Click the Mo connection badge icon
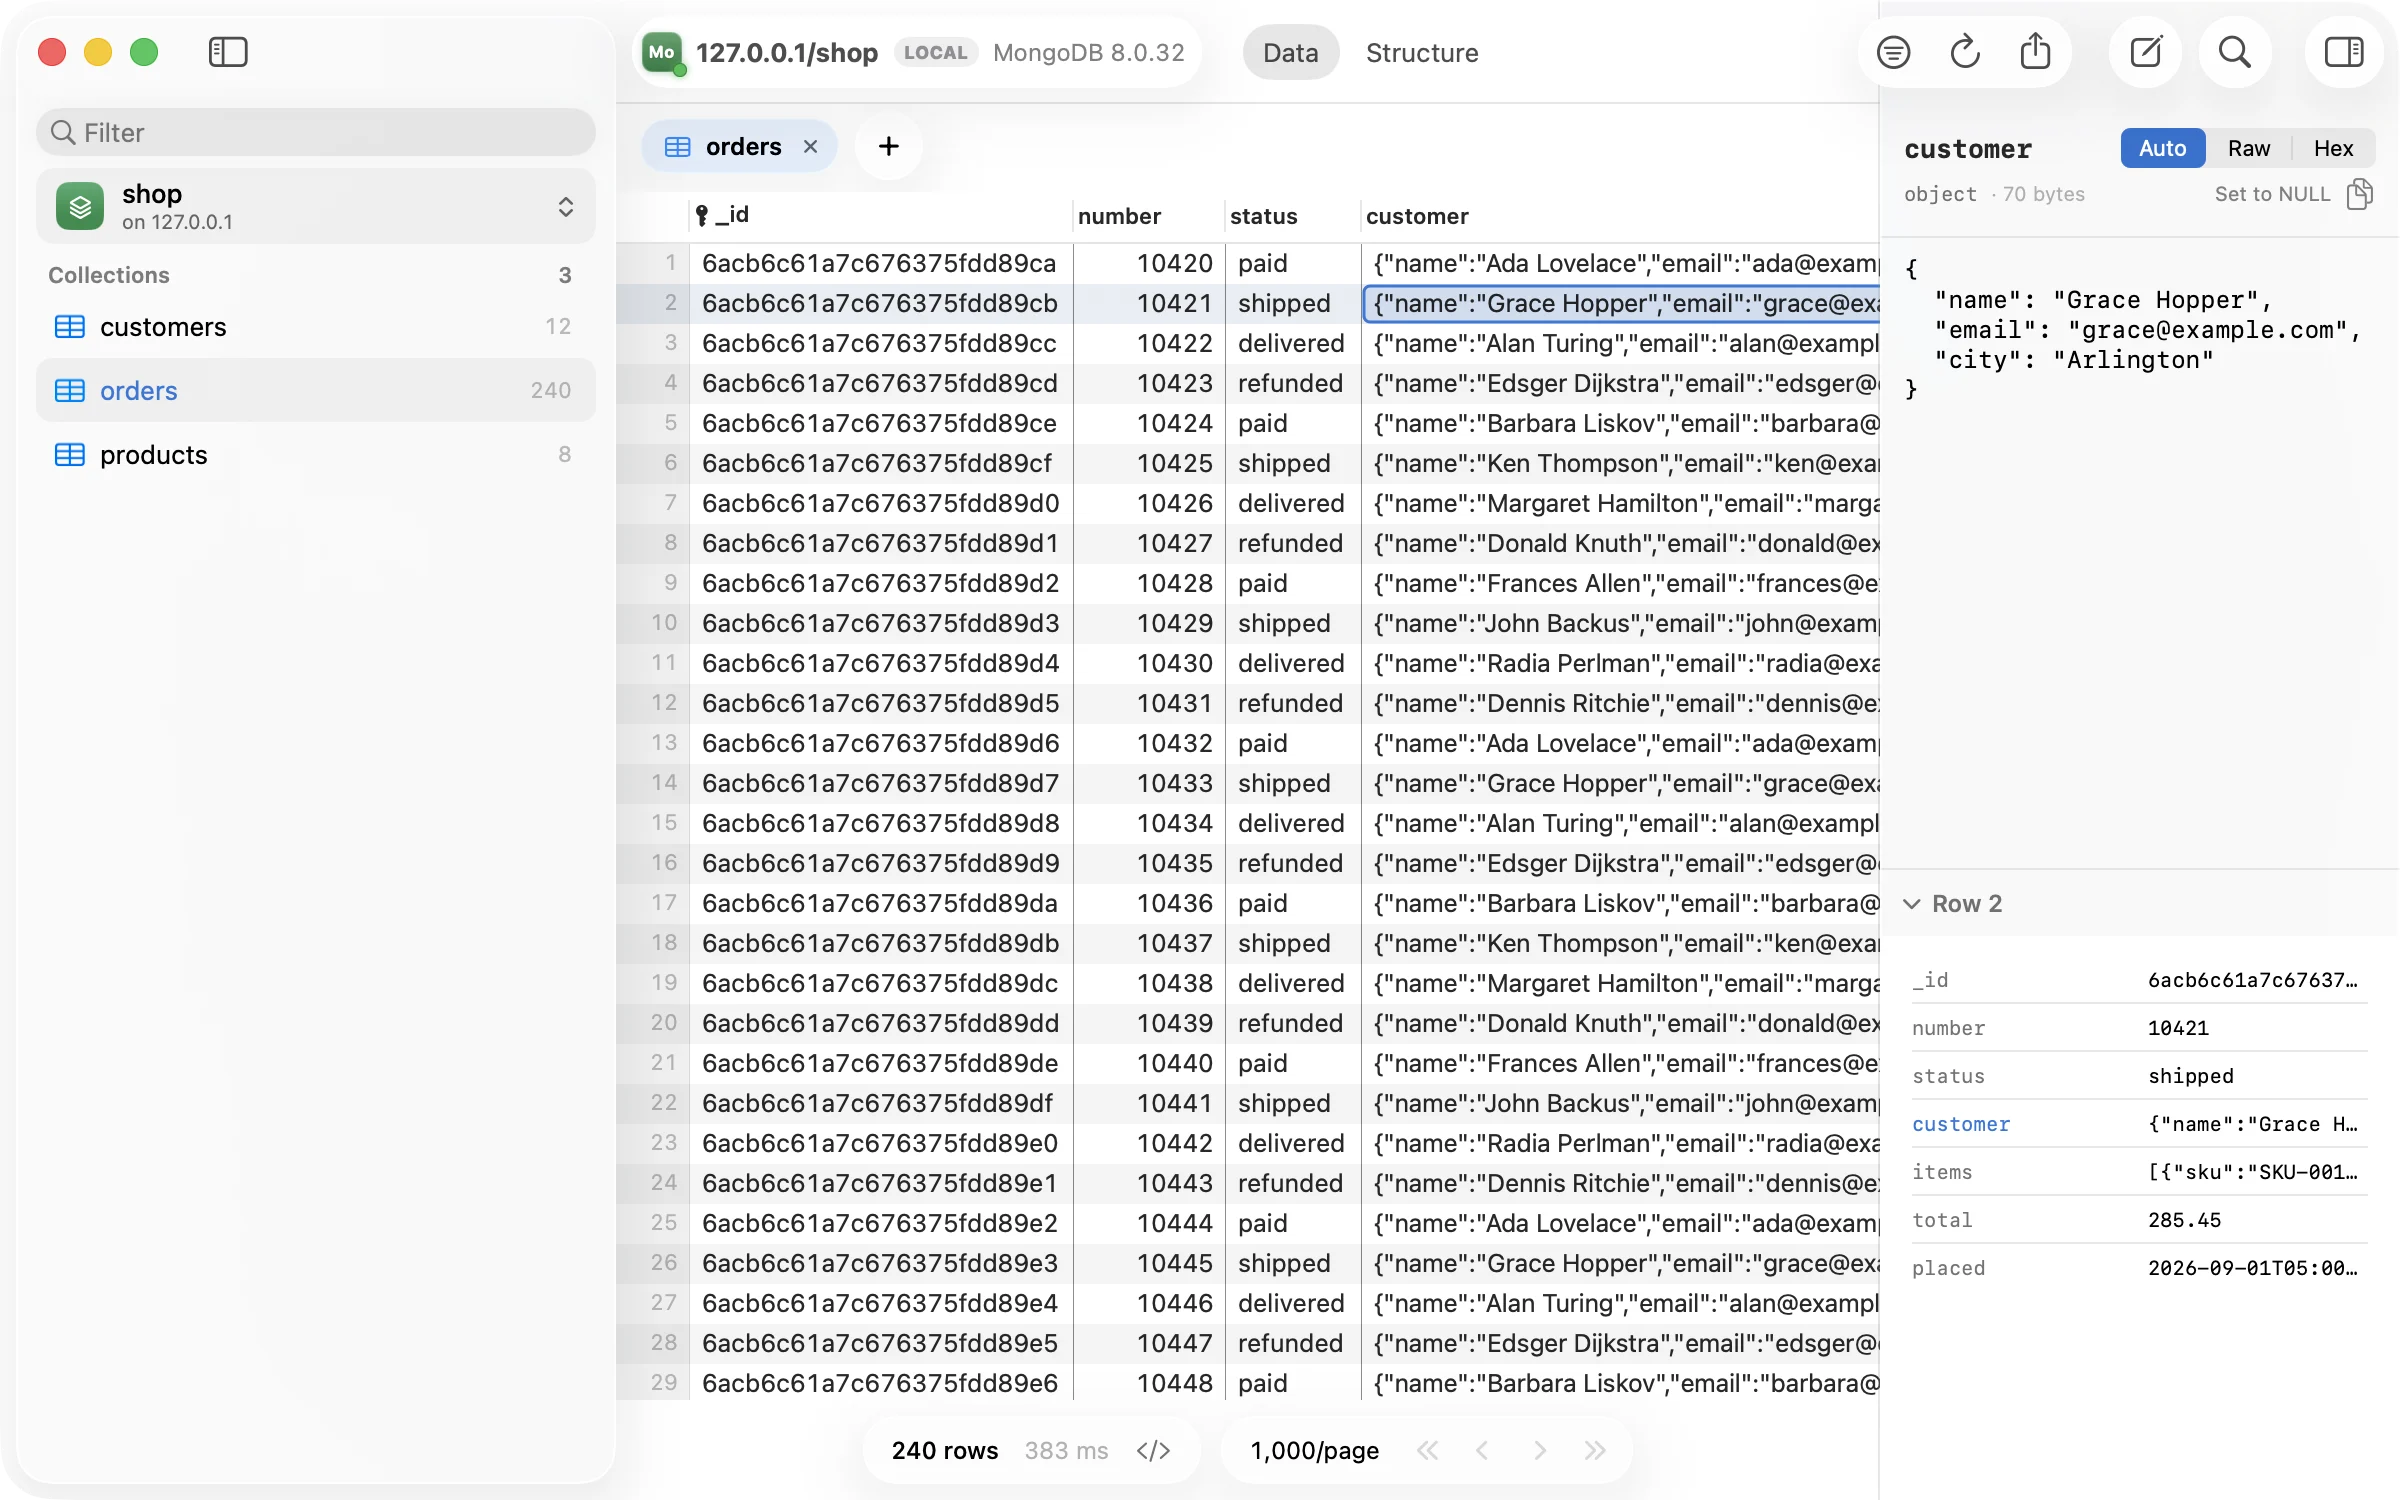2400x1500 pixels. click(x=662, y=52)
